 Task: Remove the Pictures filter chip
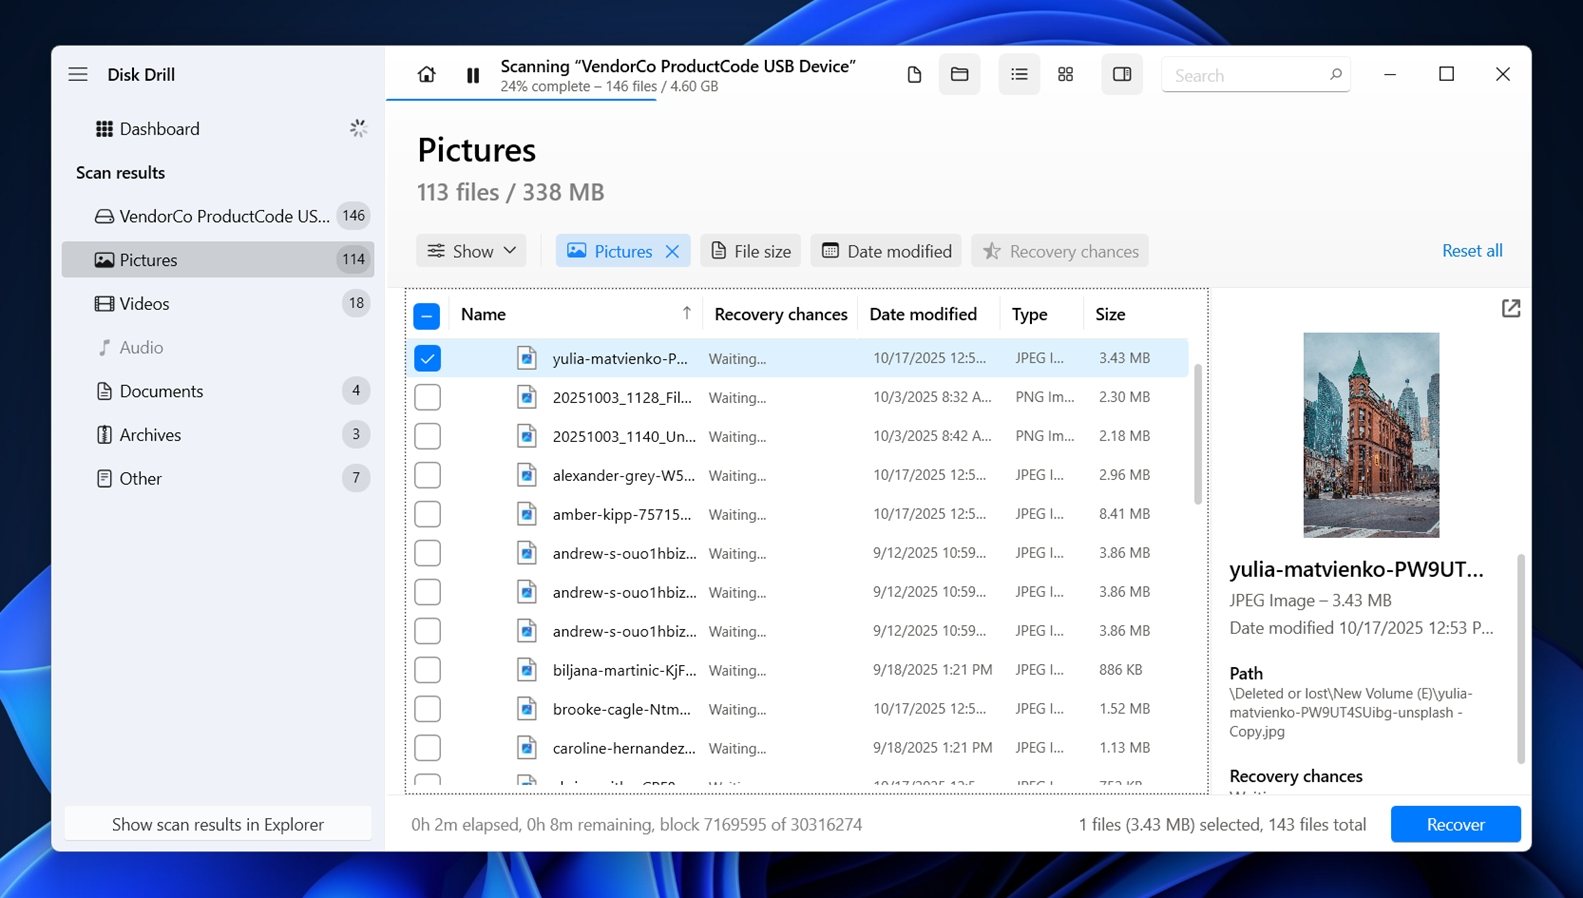[673, 252]
